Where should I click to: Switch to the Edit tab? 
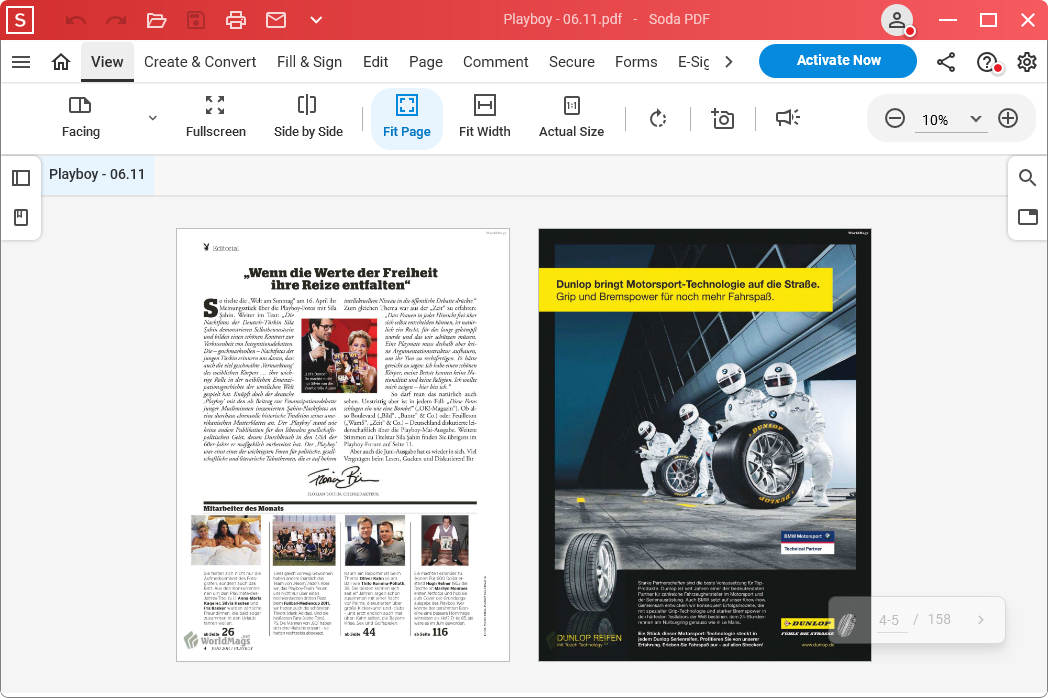376,62
